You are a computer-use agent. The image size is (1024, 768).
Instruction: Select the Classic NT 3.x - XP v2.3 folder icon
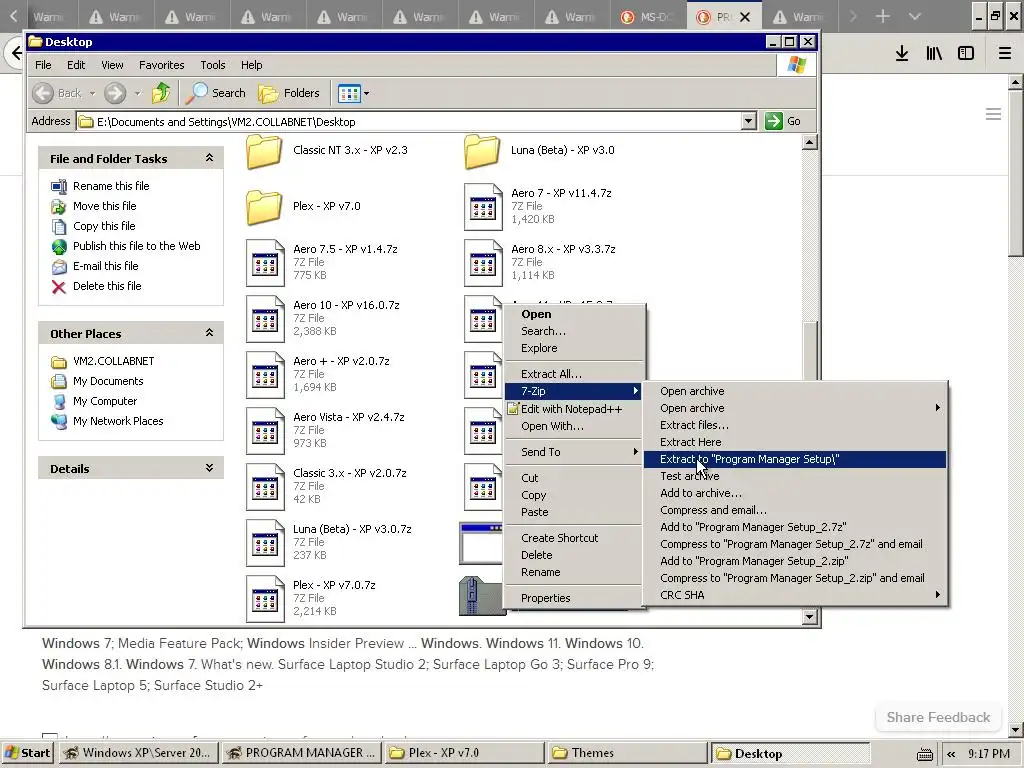click(x=264, y=152)
